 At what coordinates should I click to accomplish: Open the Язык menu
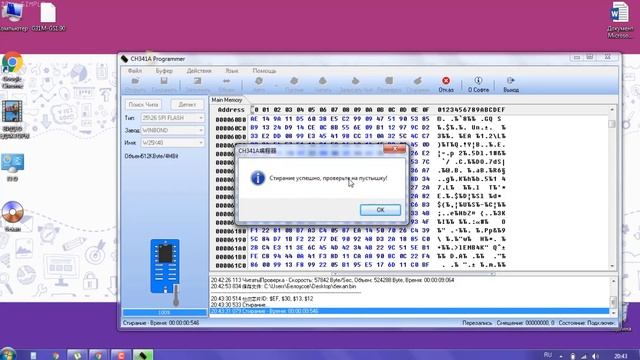[x=231, y=71]
